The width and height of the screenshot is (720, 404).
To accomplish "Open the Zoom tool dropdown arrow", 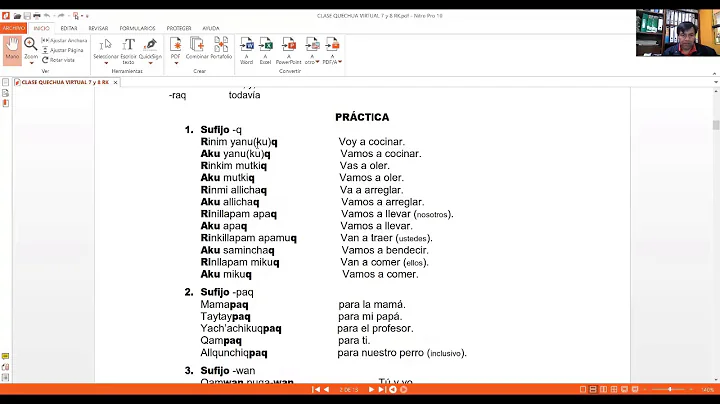I will (x=31, y=63).
